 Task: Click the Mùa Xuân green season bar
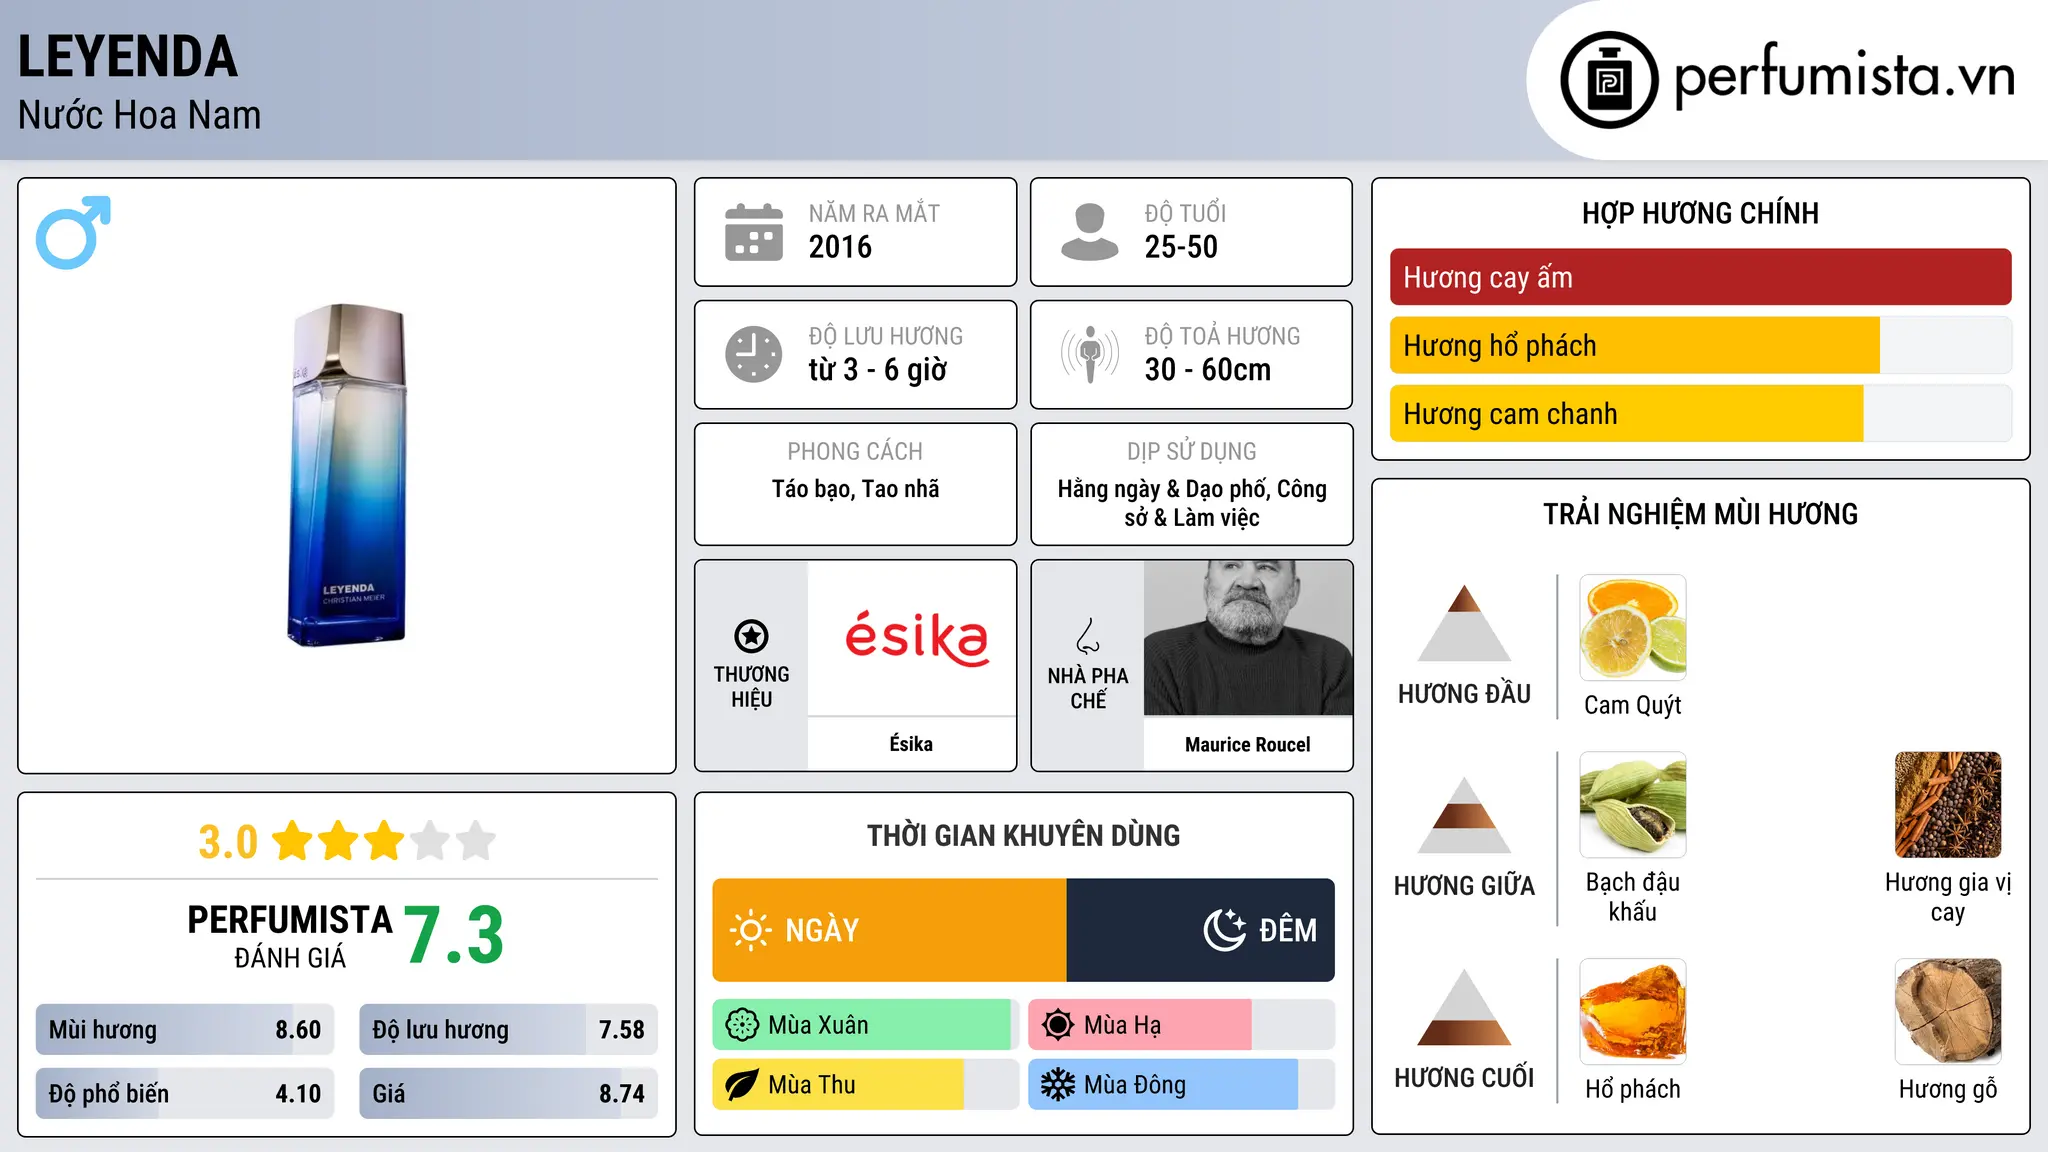click(866, 1025)
